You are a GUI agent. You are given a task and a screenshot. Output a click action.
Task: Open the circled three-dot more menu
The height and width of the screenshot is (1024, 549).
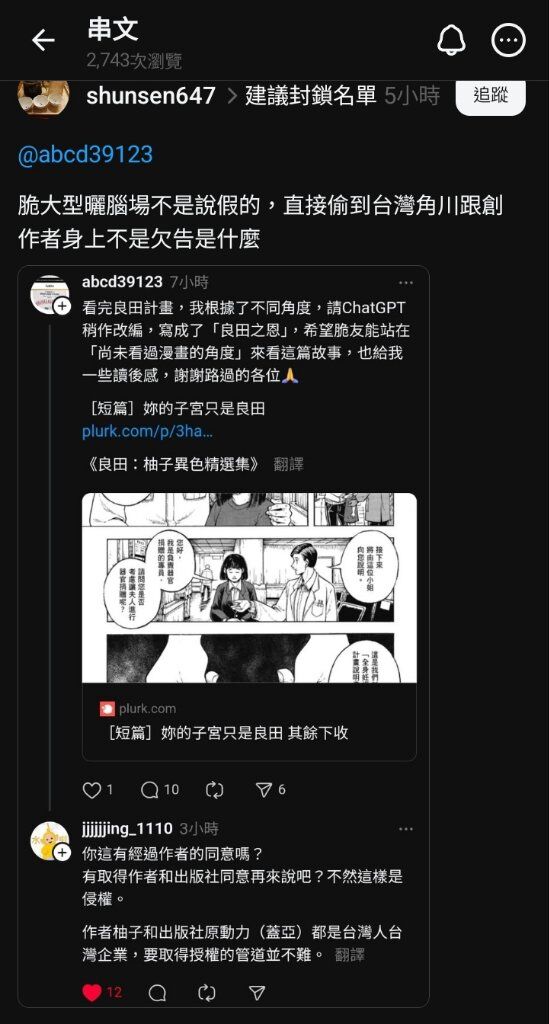(x=508, y=40)
